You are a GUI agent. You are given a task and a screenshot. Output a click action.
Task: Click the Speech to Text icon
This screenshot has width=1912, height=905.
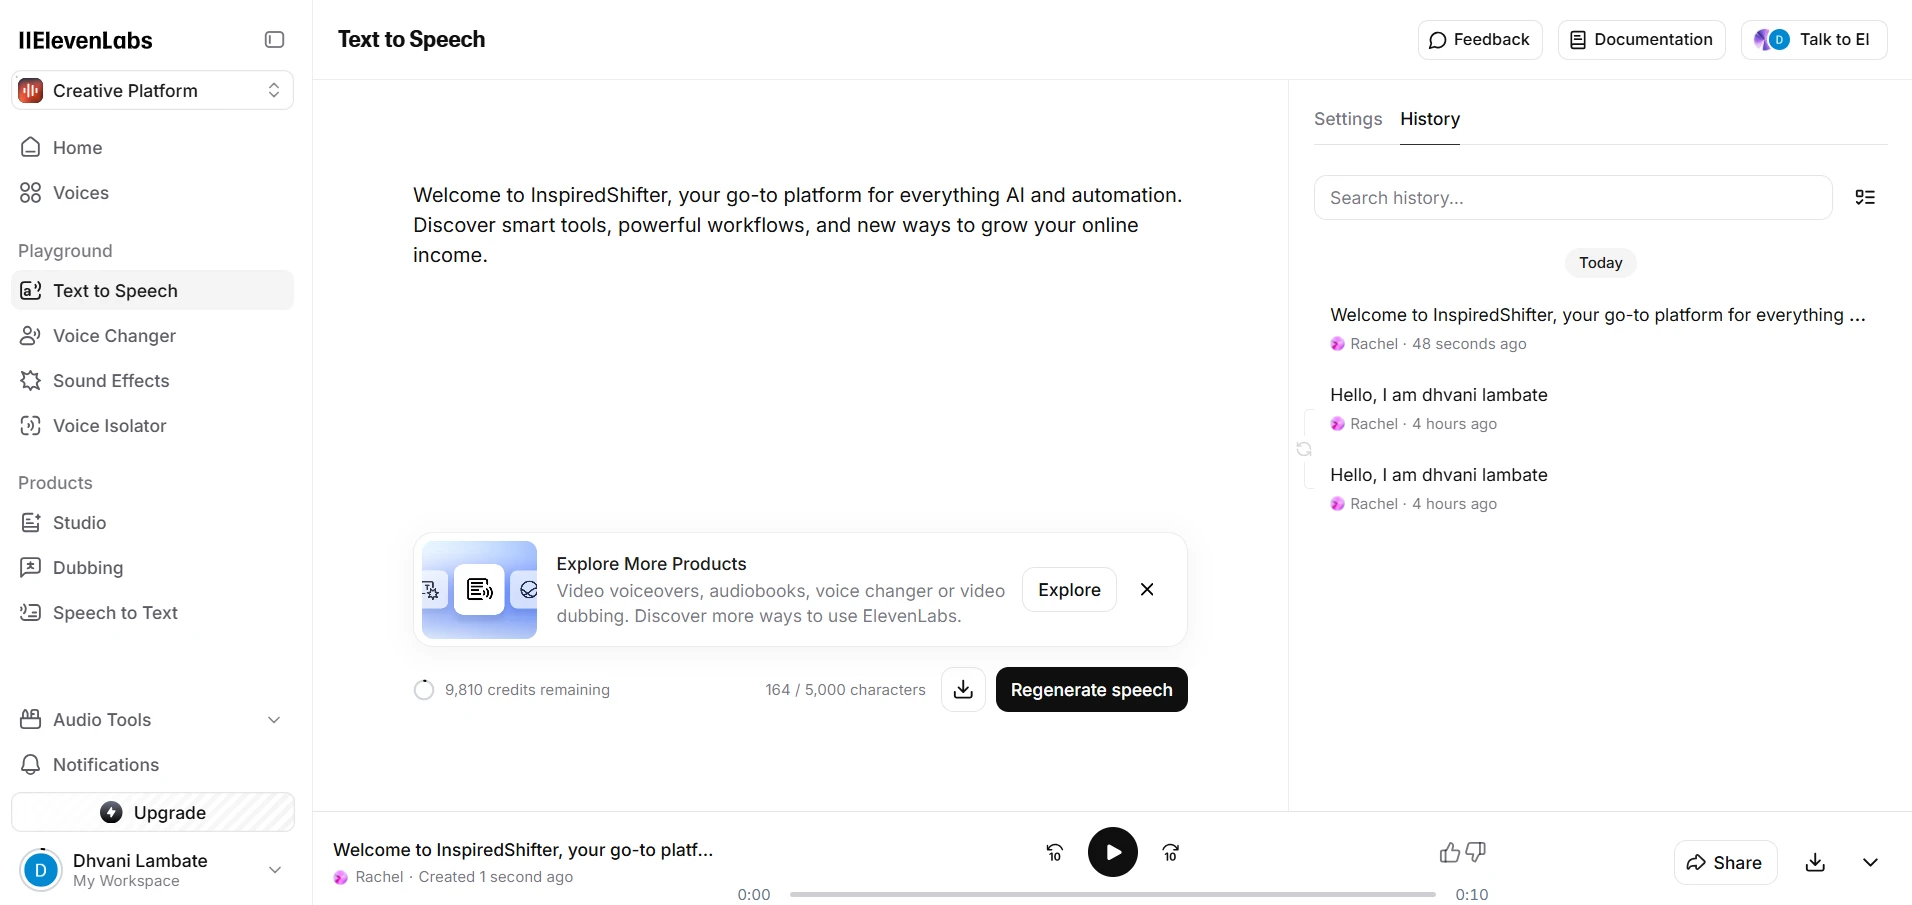[31, 612]
